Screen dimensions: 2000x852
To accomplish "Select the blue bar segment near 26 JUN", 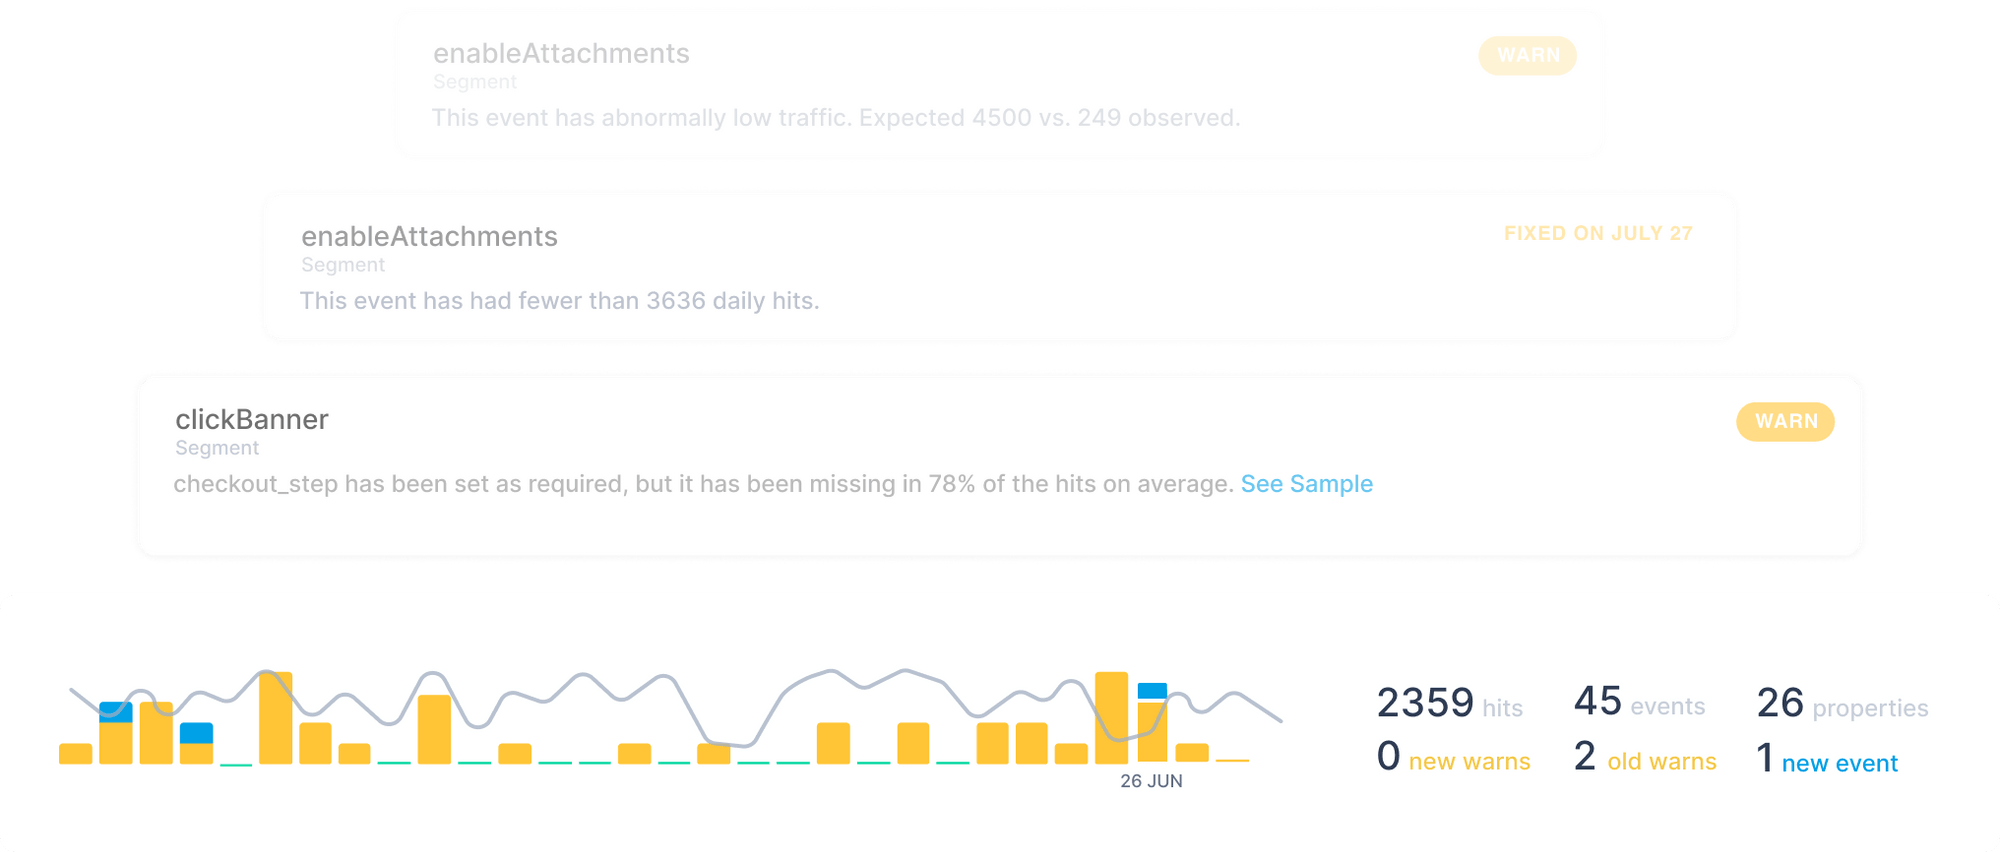I will (x=1152, y=692).
